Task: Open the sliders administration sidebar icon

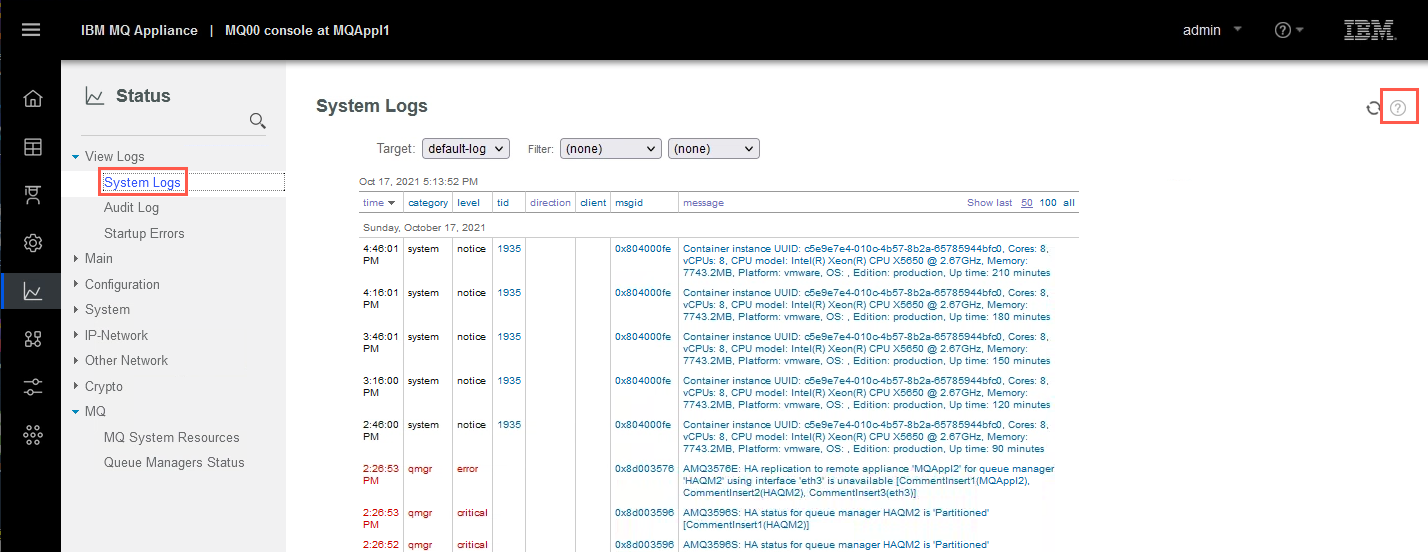Action: [33, 387]
